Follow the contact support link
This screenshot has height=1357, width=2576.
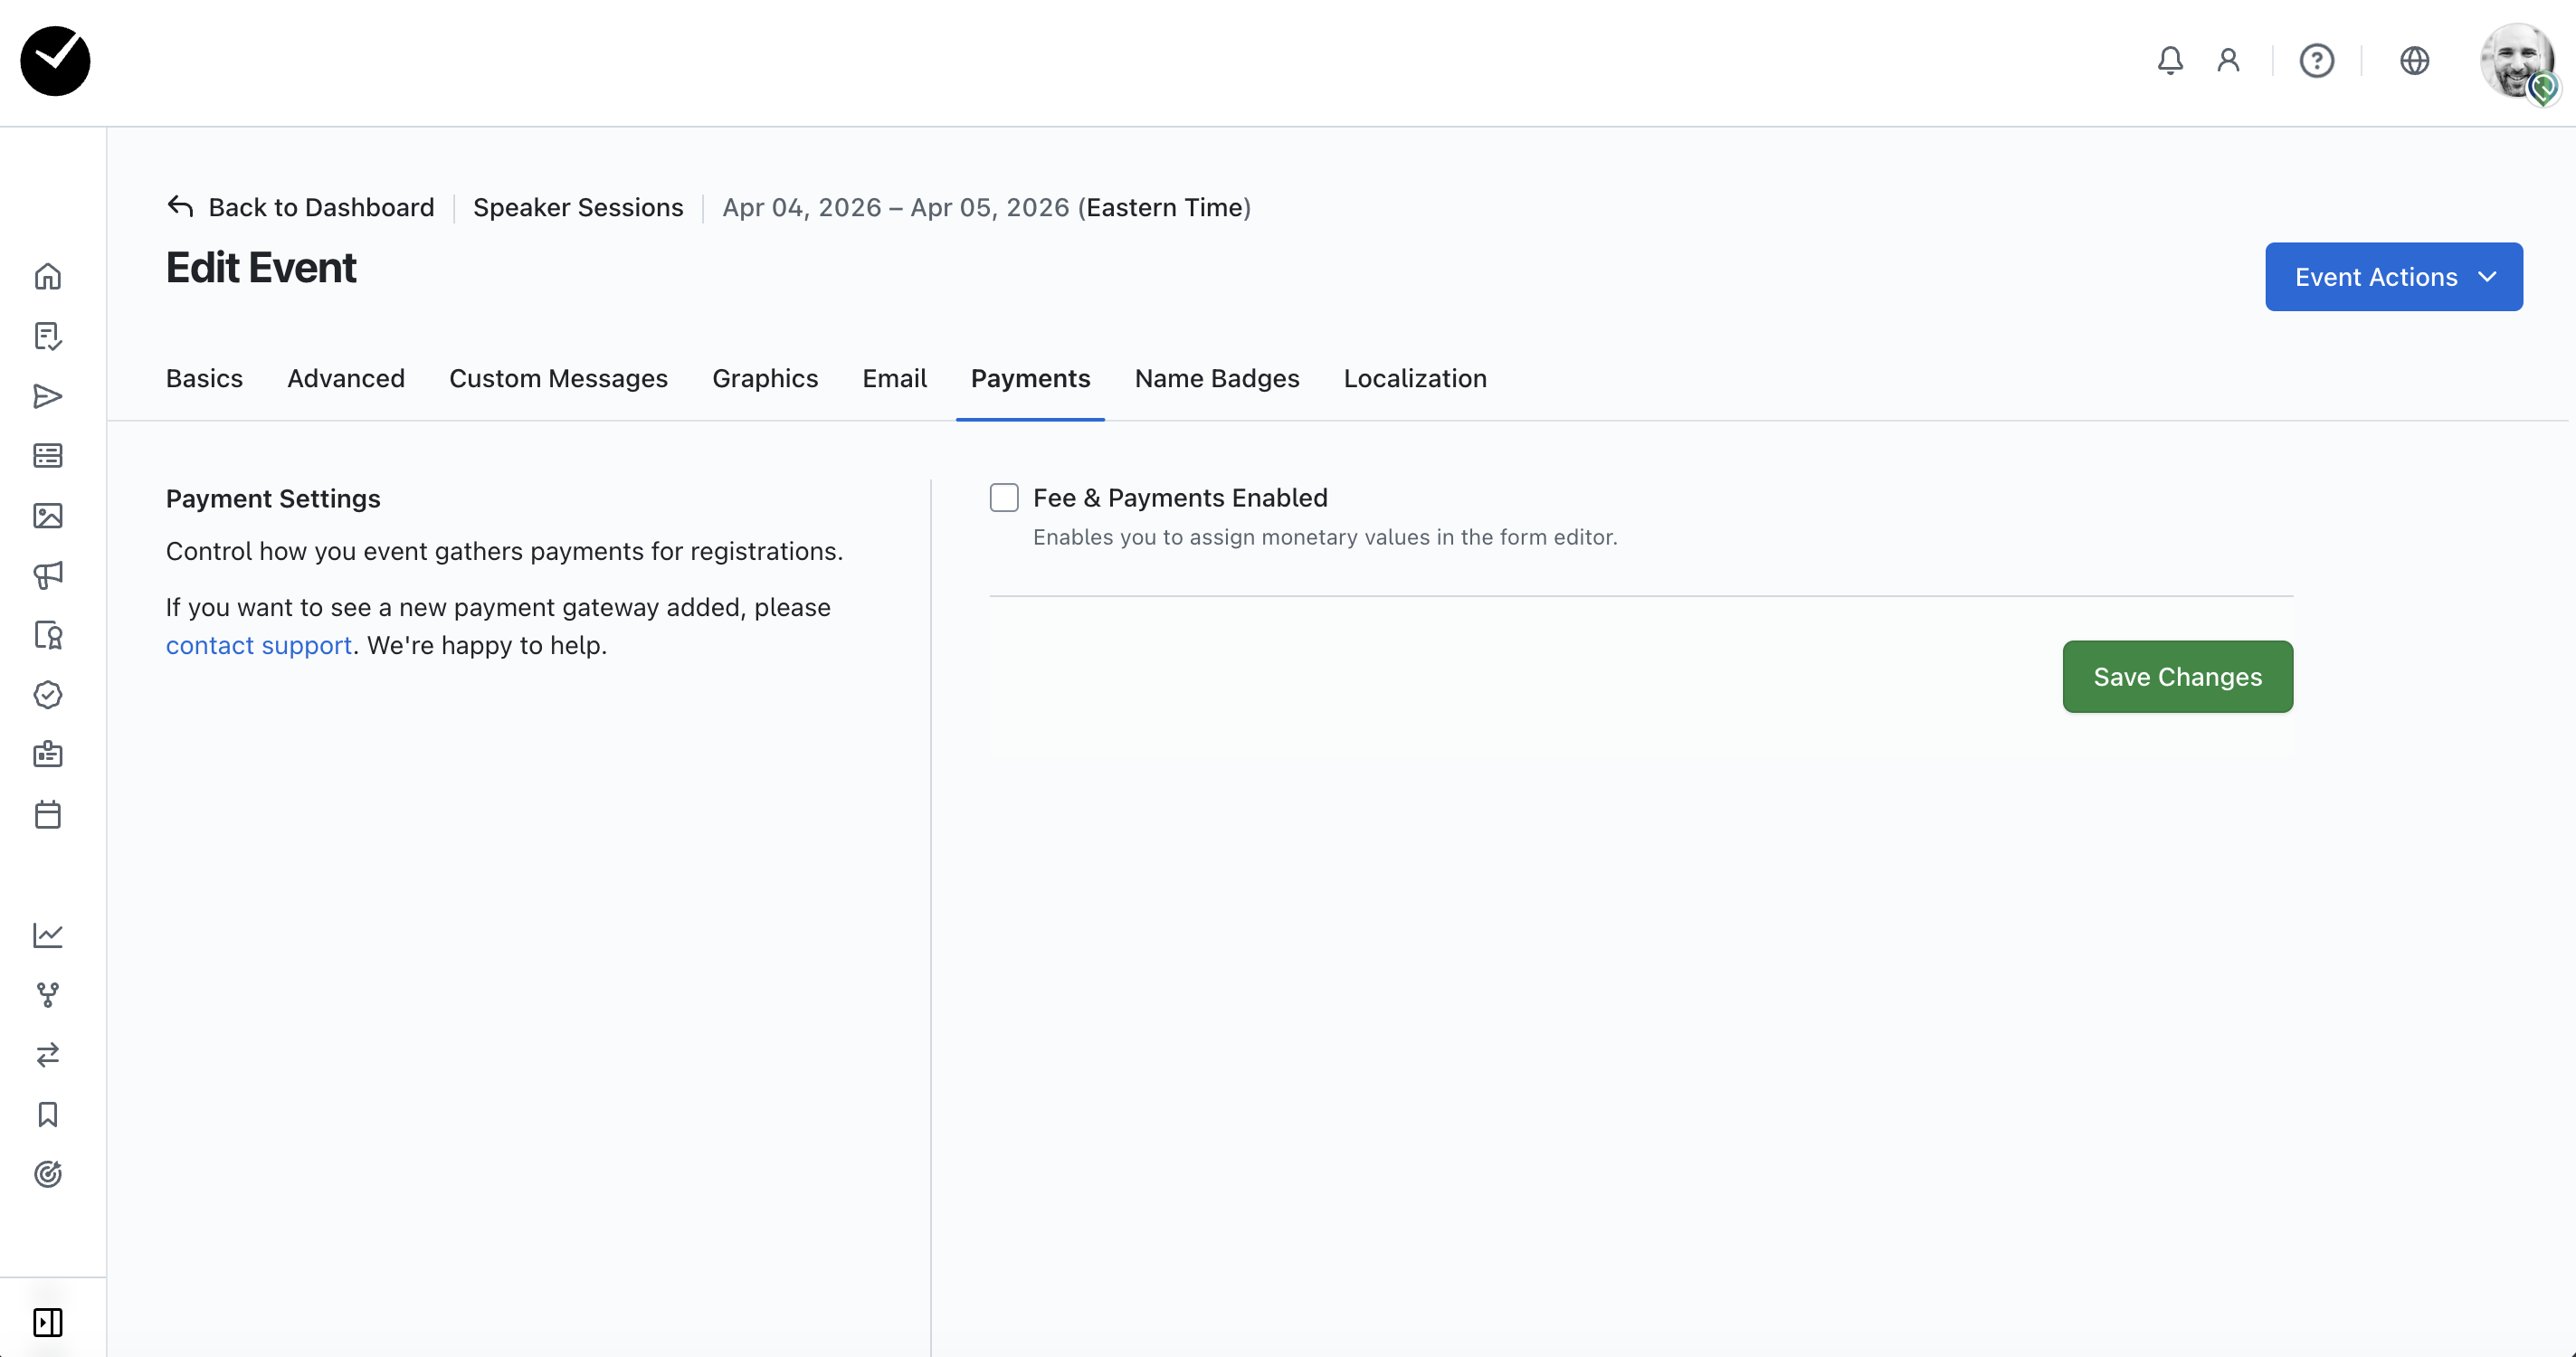259,645
